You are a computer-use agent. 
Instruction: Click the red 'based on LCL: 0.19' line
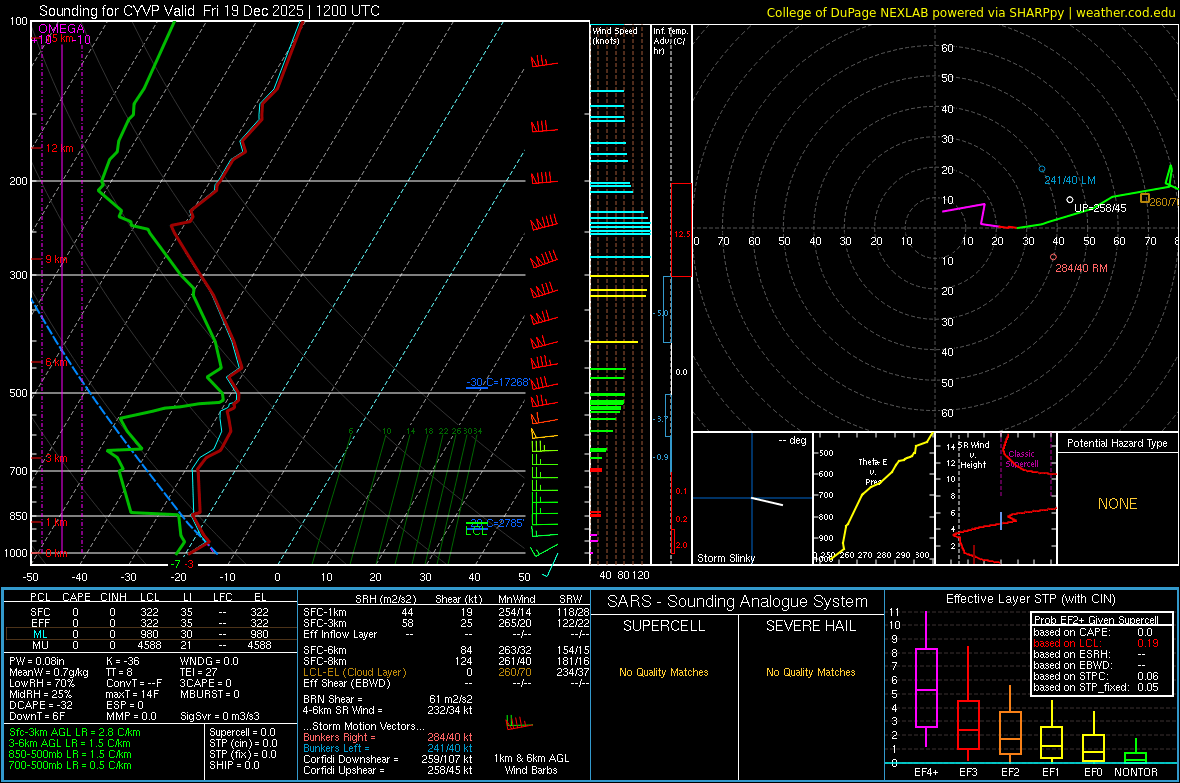point(1096,643)
